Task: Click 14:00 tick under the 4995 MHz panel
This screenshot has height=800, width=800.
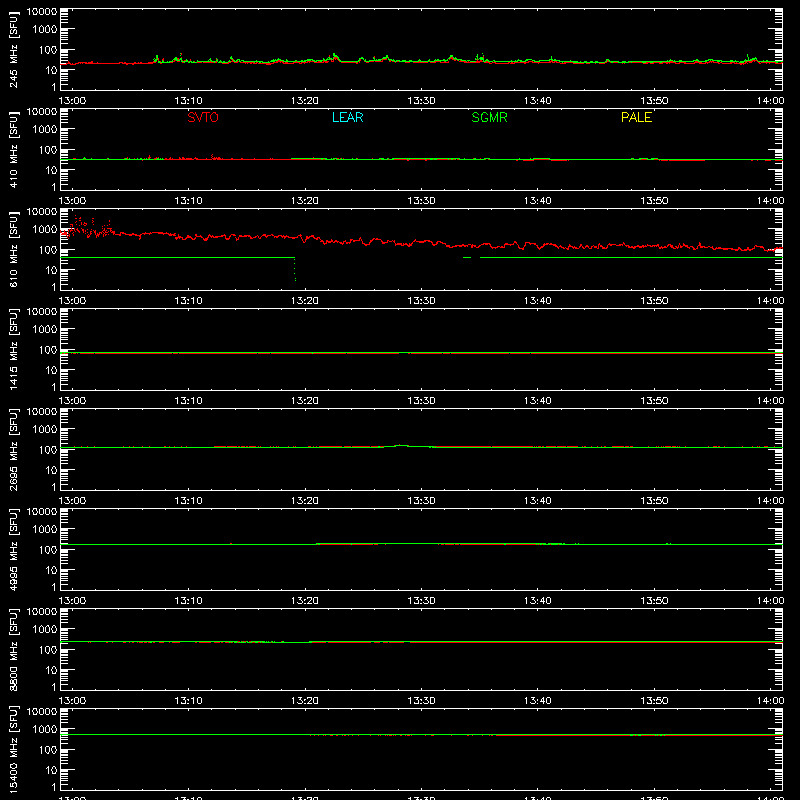Action: (770, 601)
